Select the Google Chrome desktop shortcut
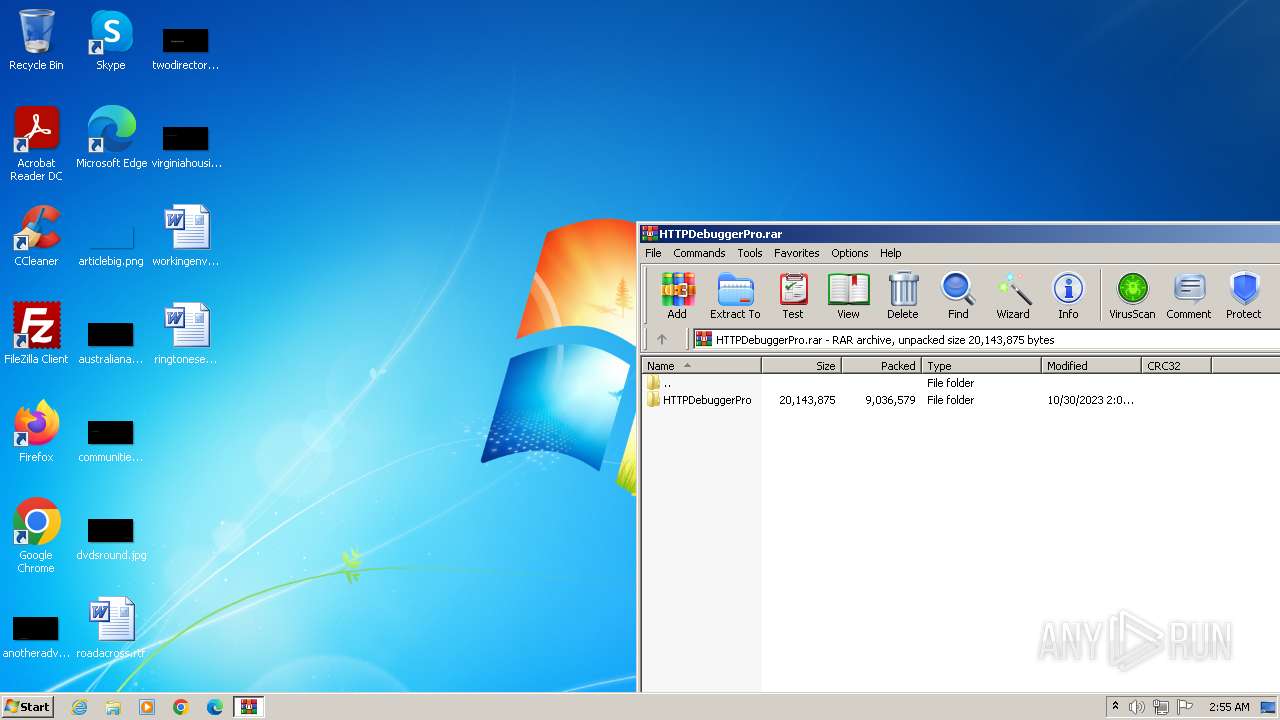 [x=36, y=536]
